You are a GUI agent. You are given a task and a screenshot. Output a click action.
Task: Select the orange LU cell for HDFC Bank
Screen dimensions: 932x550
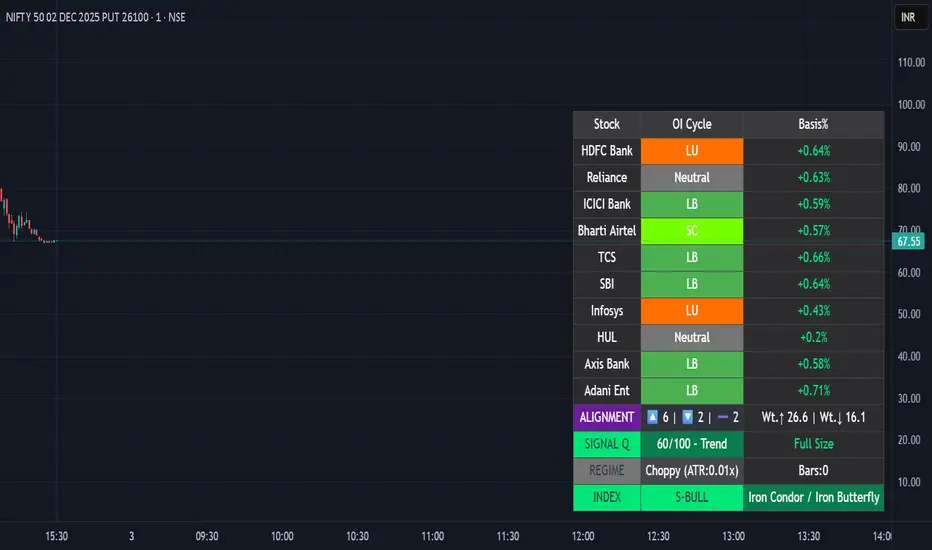(x=692, y=151)
